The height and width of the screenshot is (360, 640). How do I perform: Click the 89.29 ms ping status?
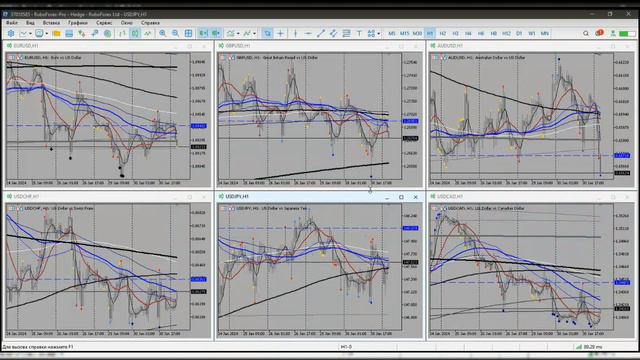tap(589, 347)
